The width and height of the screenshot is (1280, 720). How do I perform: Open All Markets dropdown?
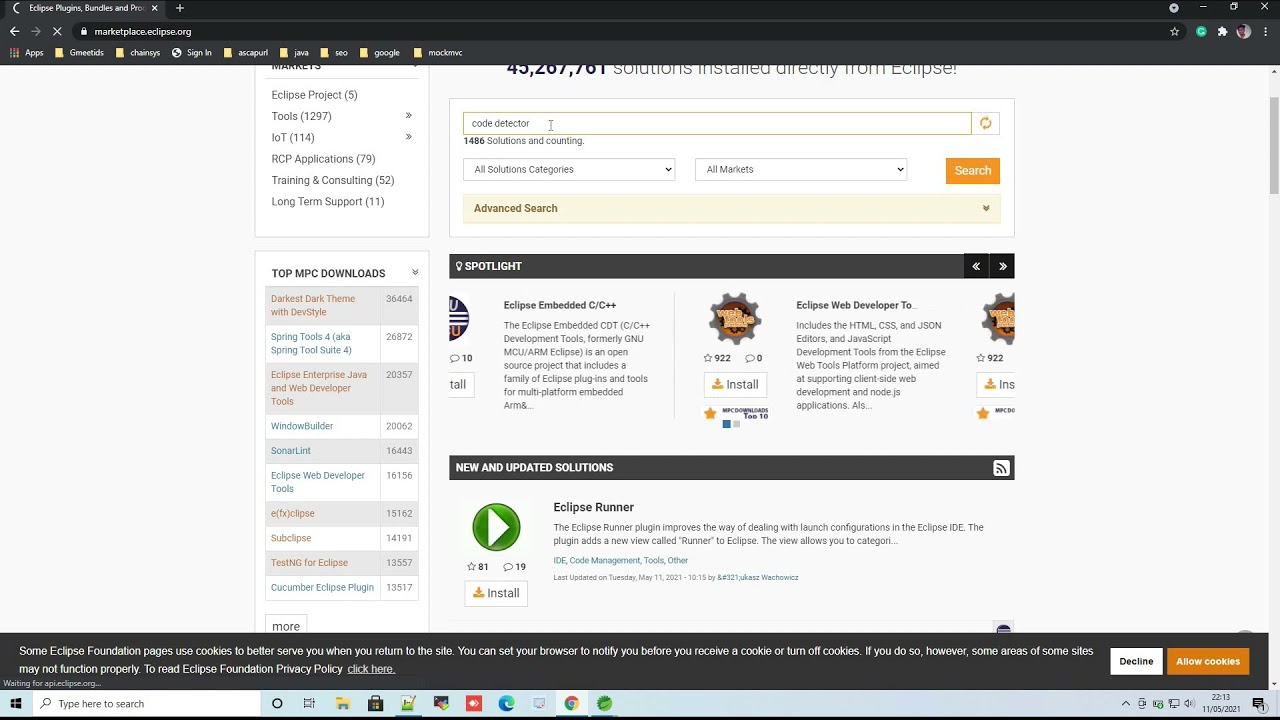pyautogui.click(x=801, y=169)
